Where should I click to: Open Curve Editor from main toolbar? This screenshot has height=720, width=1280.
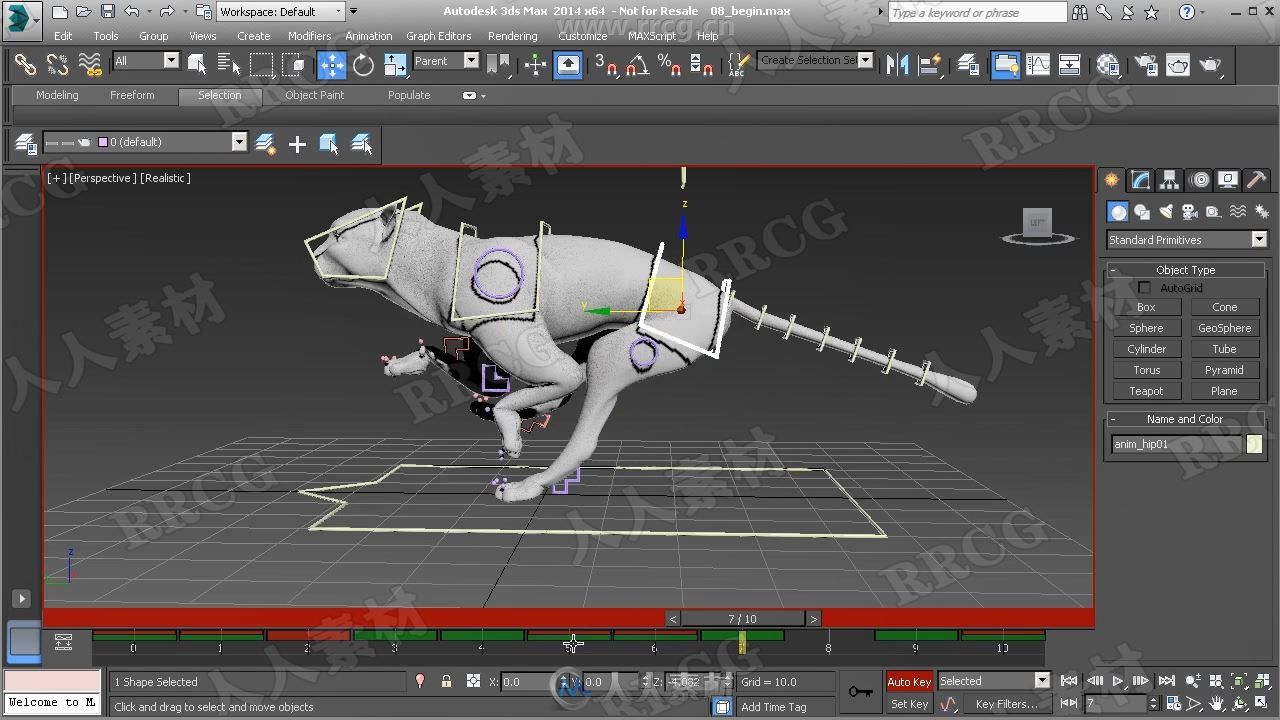(1038, 65)
